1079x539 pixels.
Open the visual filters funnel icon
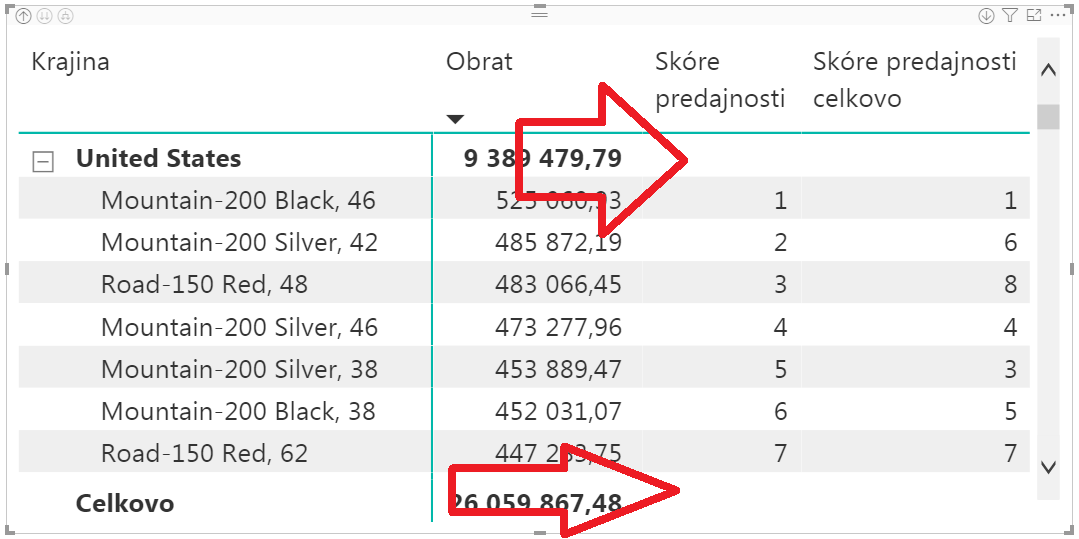click(1010, 16)
